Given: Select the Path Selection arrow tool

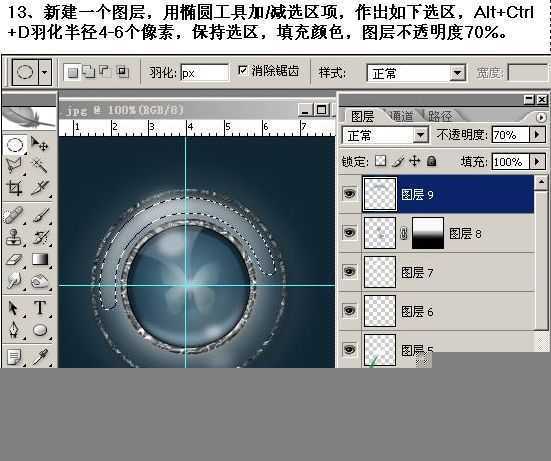Looking at the screenshot, I should tap(13, 308).
